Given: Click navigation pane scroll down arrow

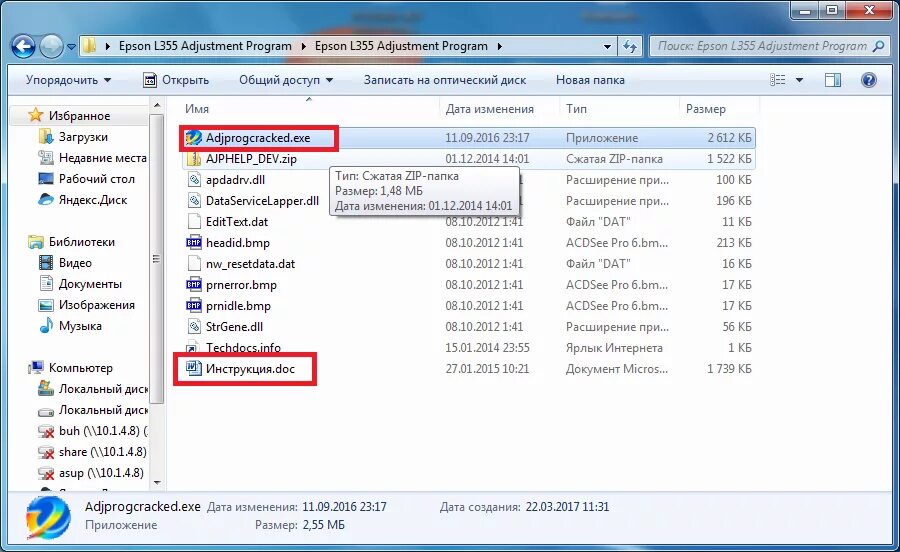Looking at the screenshot, I should (157, 483).
